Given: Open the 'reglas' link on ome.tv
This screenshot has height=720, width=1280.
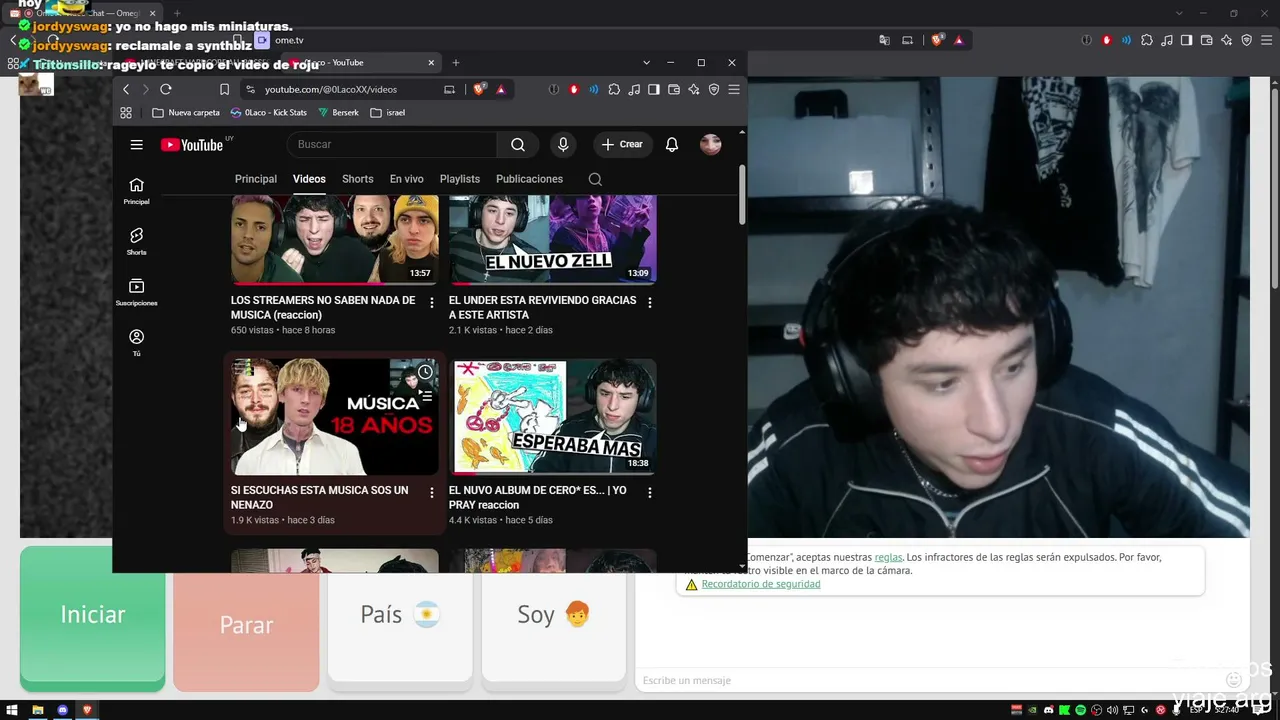Looking at the screenshot, I should coord(888,557).
